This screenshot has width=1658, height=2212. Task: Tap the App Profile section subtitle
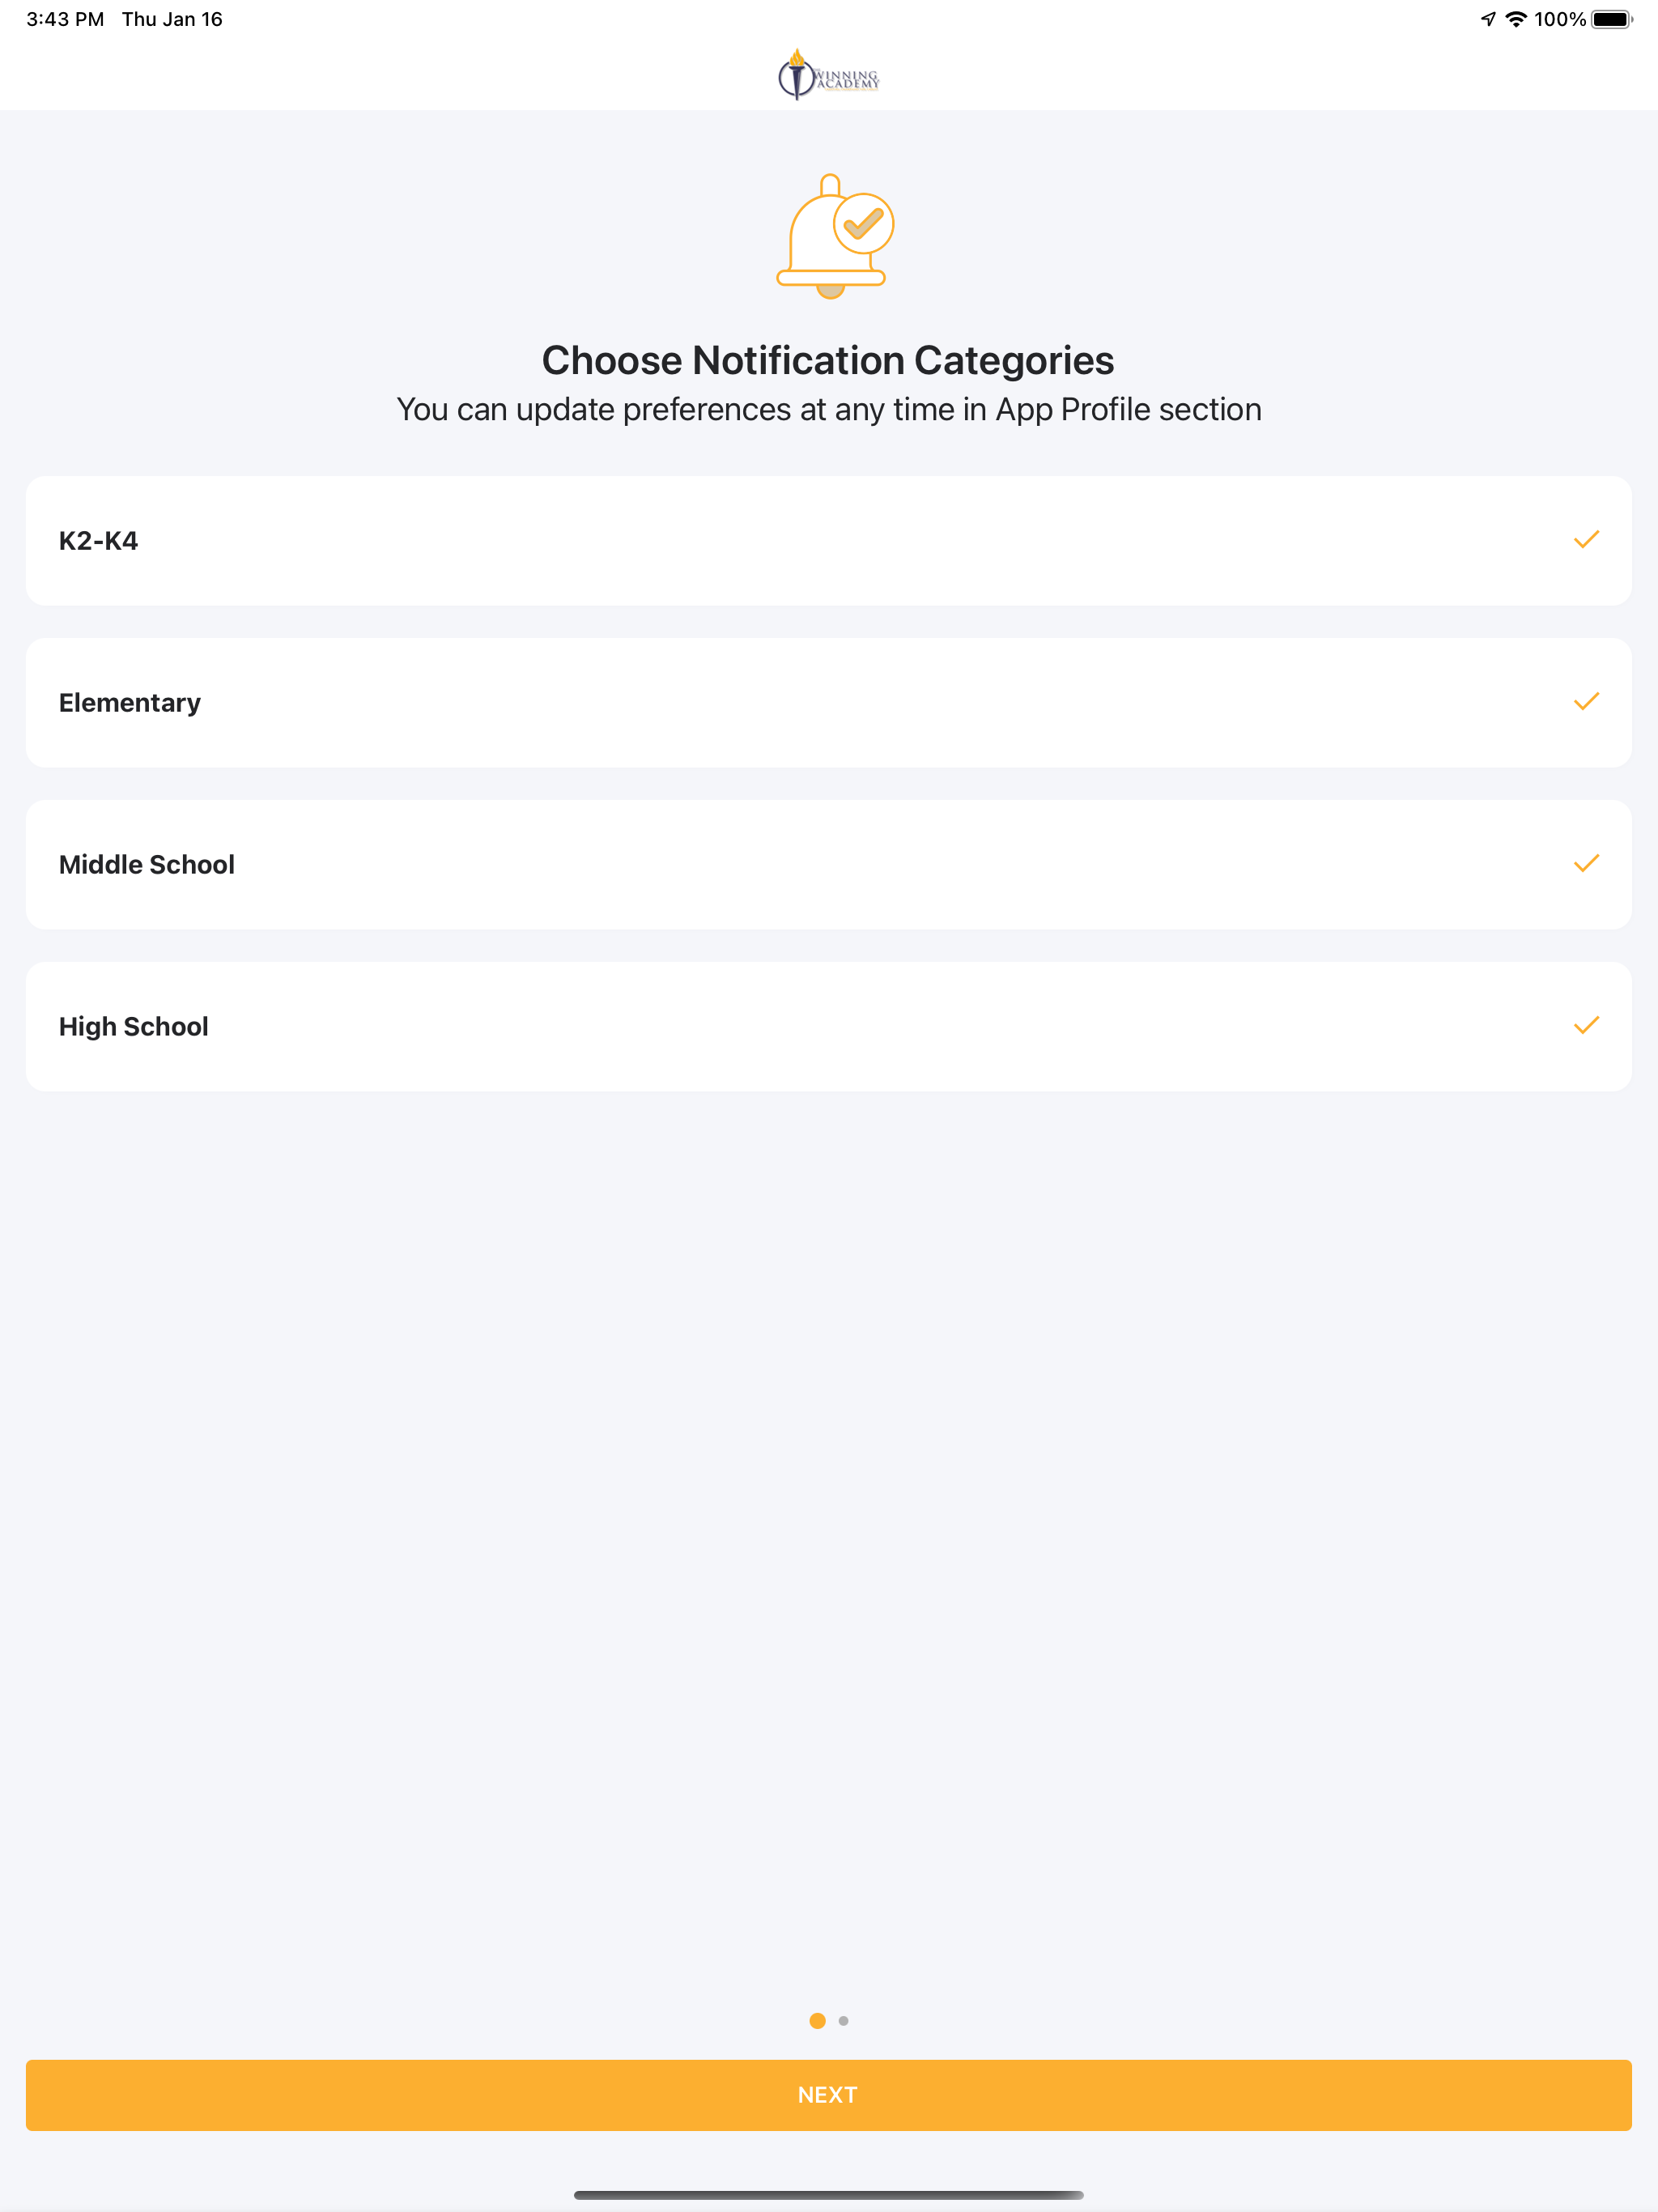point(829,410)
